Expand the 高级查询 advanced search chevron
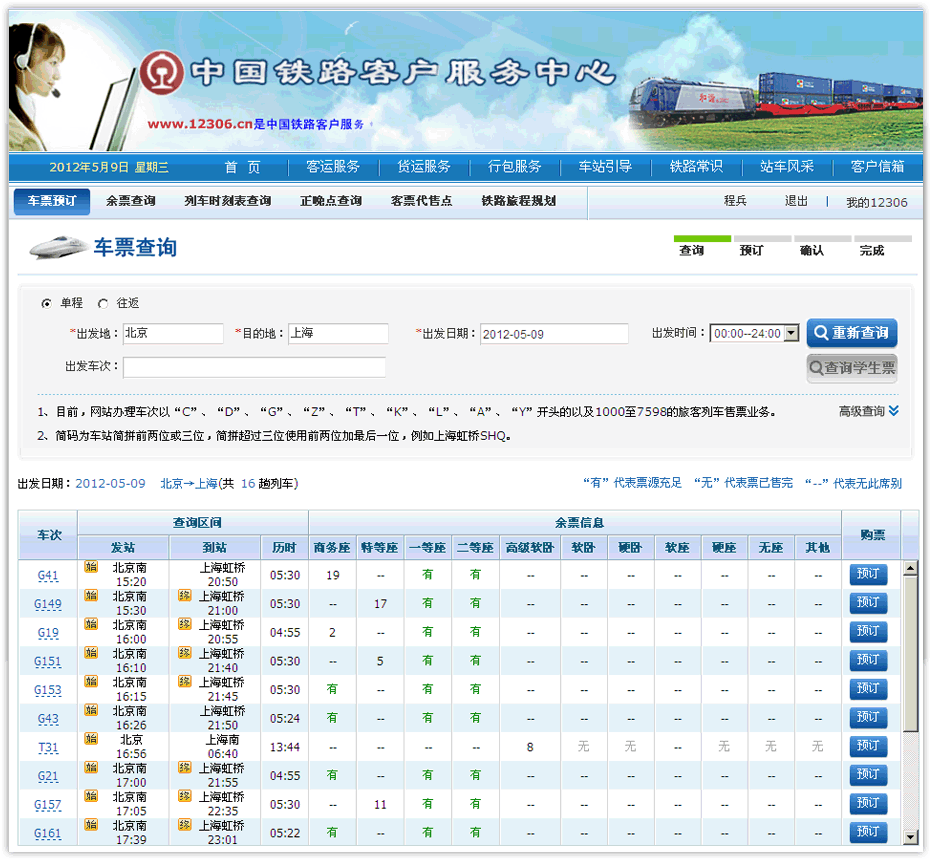Viewport: 930px width, 862px height. 894,411
